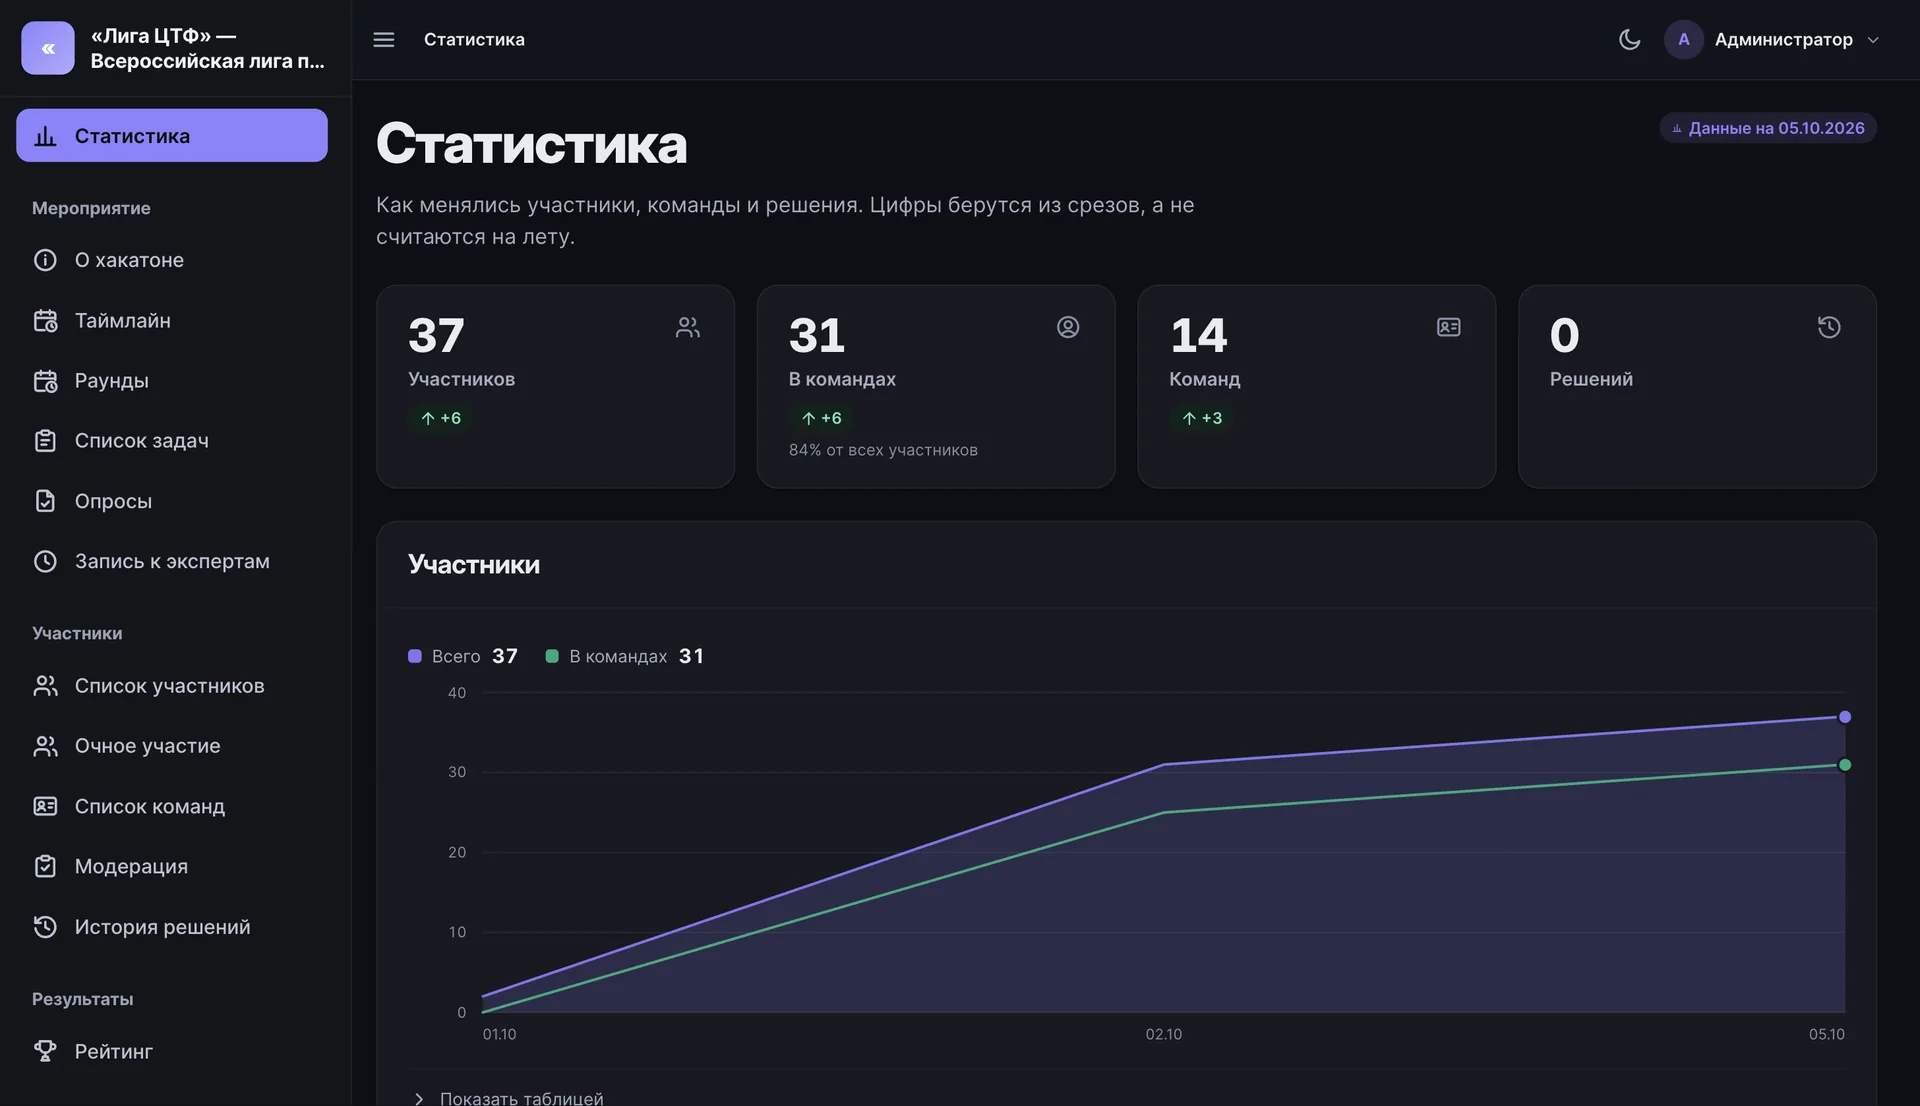The image size is (1920, 1106).
Task: Click users icon on the Участников card
Action: pyautogui.click(x=687, y=327)
